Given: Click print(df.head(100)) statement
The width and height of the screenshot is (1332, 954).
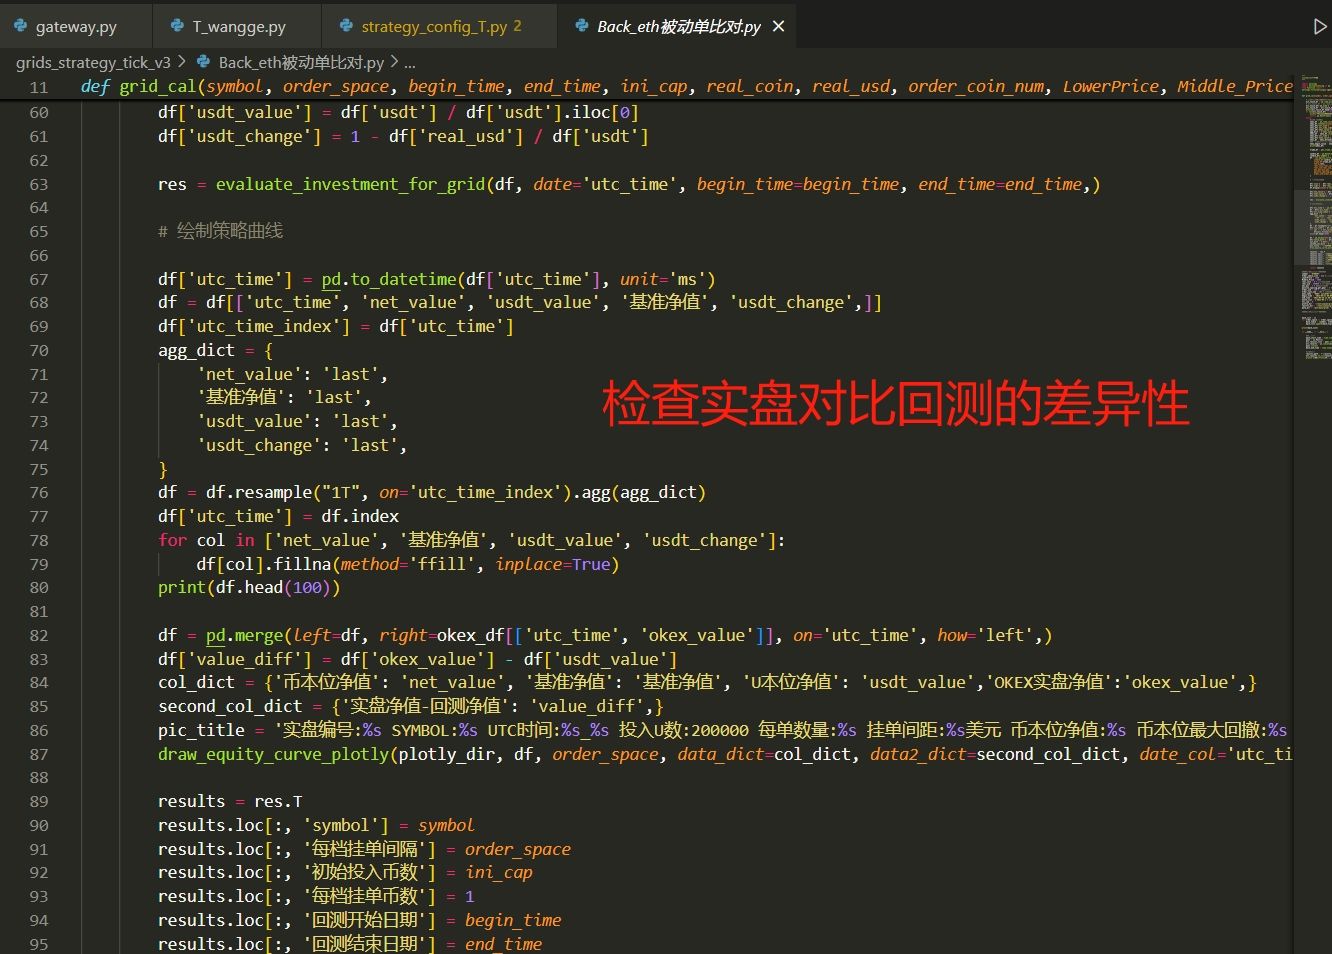Looking at the screenshot, I should tap(249, 588).
